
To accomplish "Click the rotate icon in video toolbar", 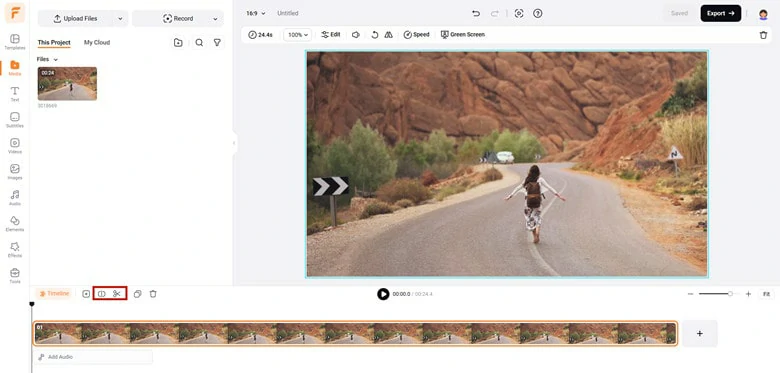I will 375,35.
